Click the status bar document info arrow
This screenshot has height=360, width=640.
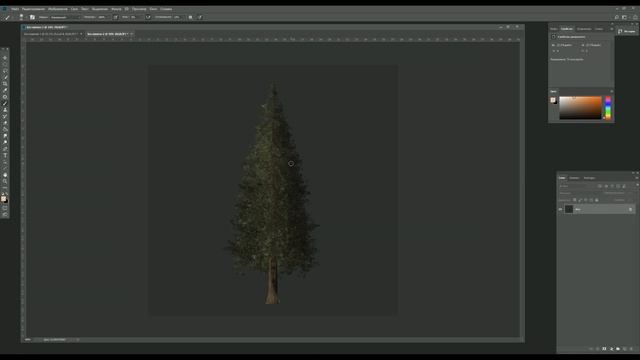tap(78, 339)
